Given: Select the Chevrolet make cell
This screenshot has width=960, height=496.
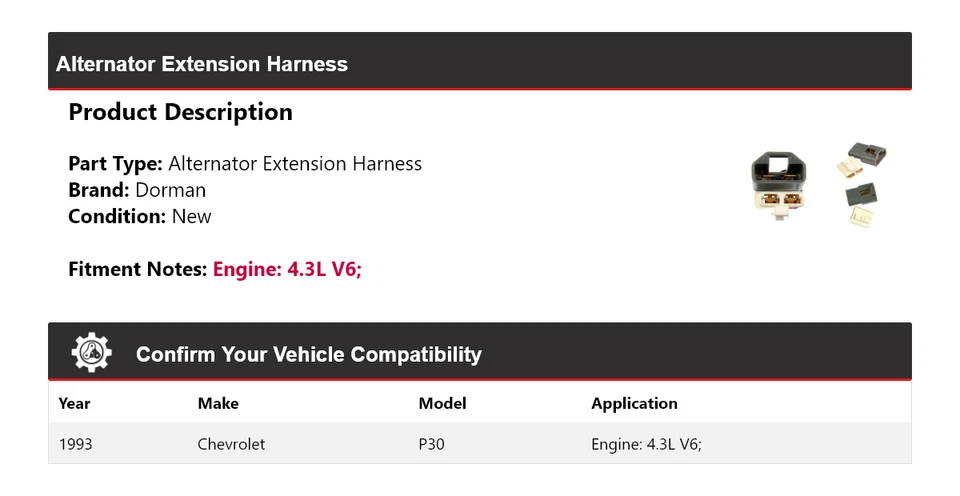Looking at the screenshot, I should tap(231, 444).
